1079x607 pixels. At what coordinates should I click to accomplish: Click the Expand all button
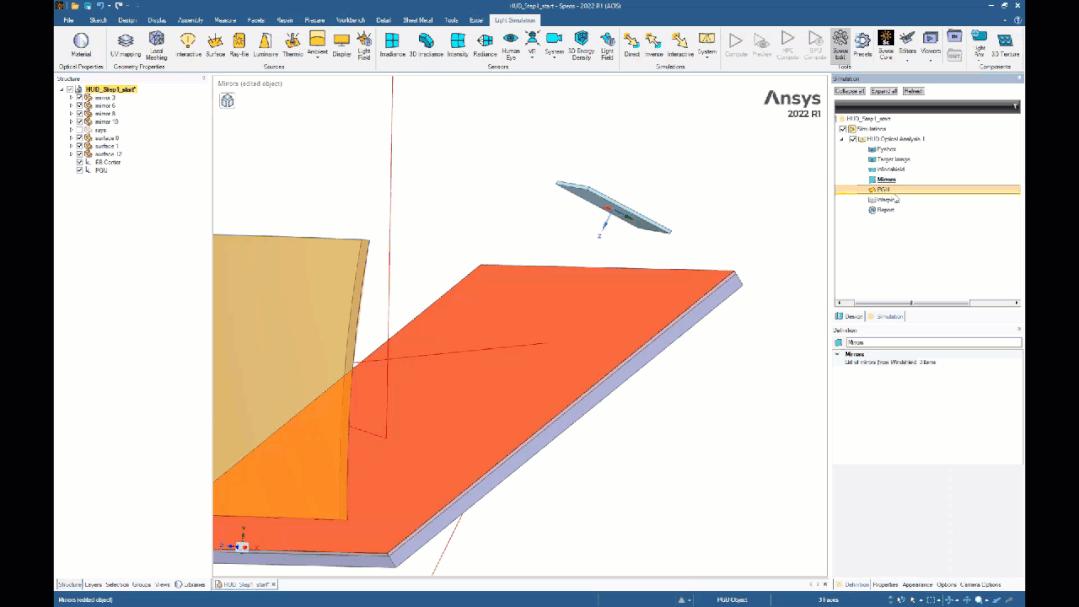click(883, 90)
